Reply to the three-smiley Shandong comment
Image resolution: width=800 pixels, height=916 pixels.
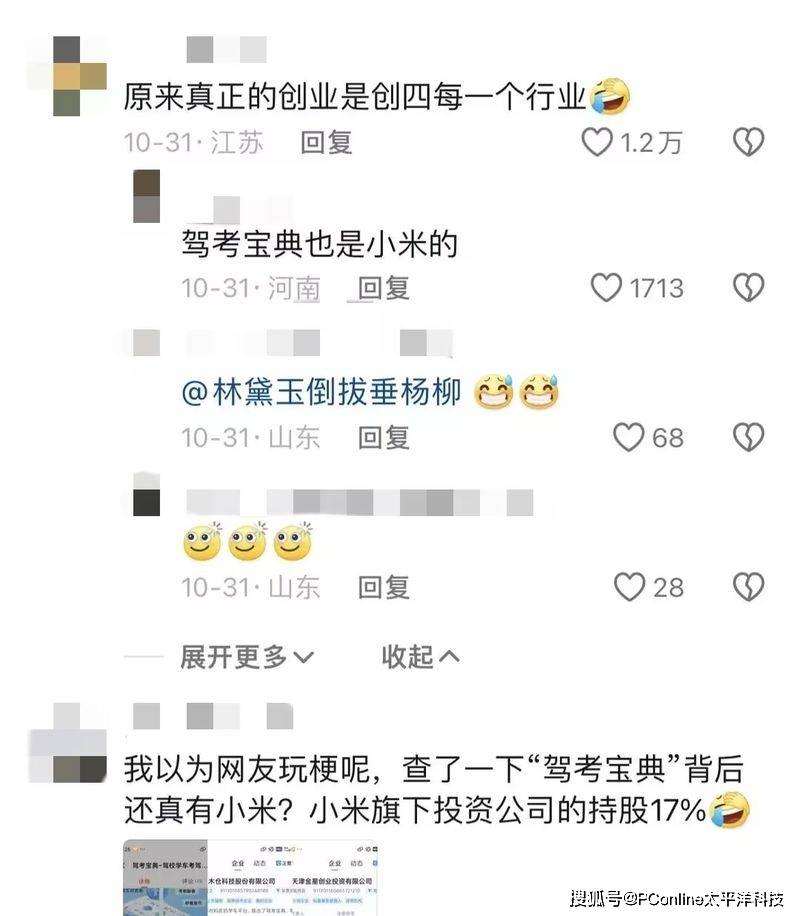(383, 587)
